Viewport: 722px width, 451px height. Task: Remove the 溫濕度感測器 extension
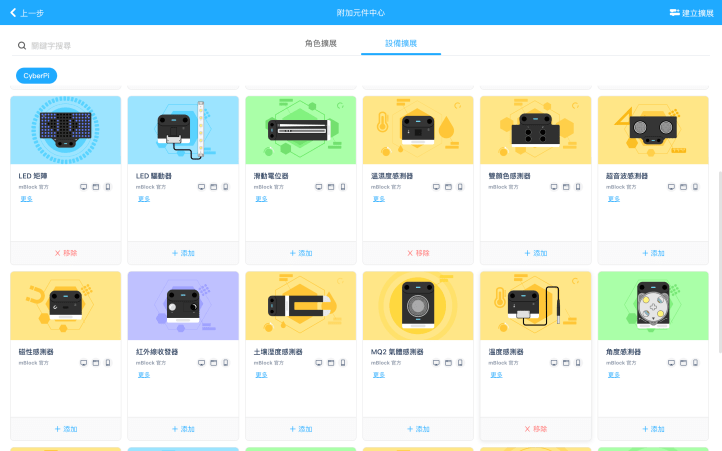click(x=418, y=253)
